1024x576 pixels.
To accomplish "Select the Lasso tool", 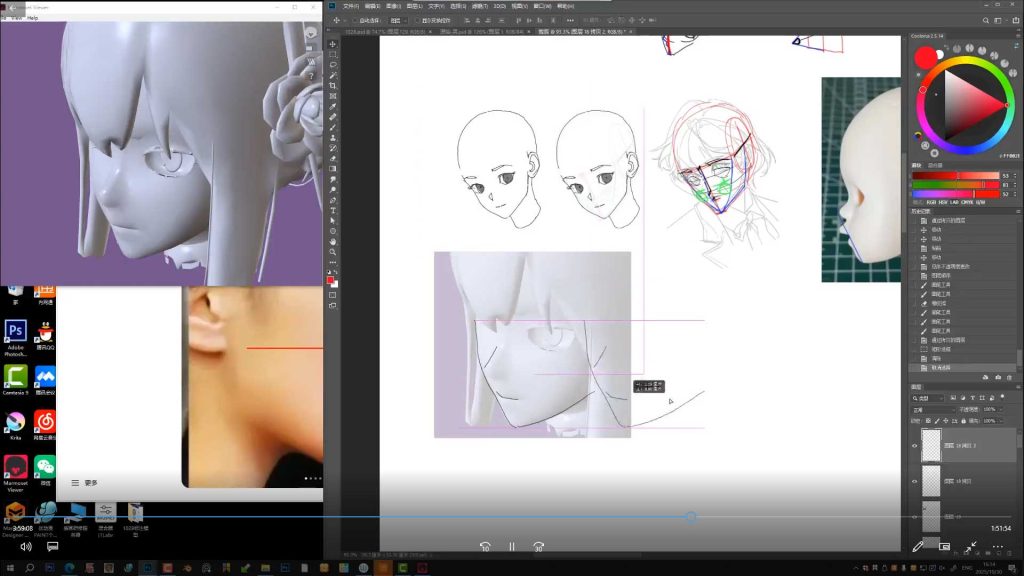I will 333,65.
